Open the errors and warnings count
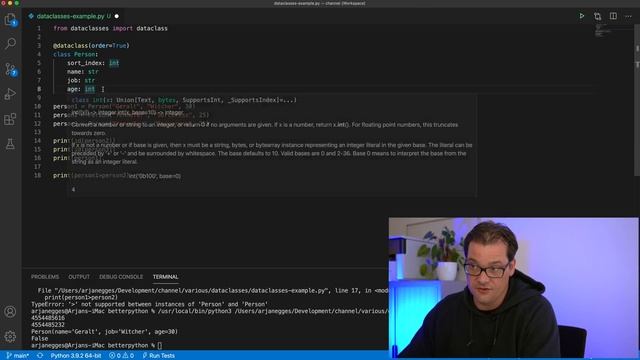This screenshot has height=360, width=640. [x=121, y=356]
